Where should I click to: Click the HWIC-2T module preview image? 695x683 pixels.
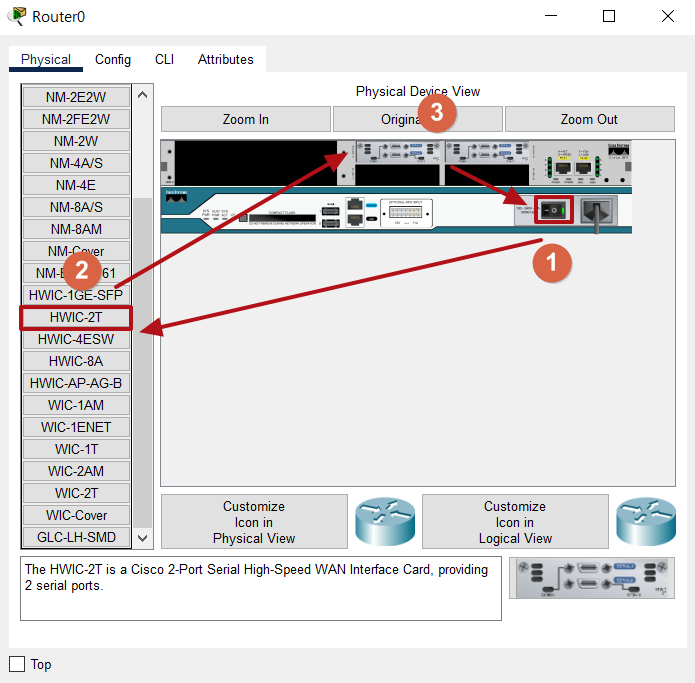click(592, 578)
